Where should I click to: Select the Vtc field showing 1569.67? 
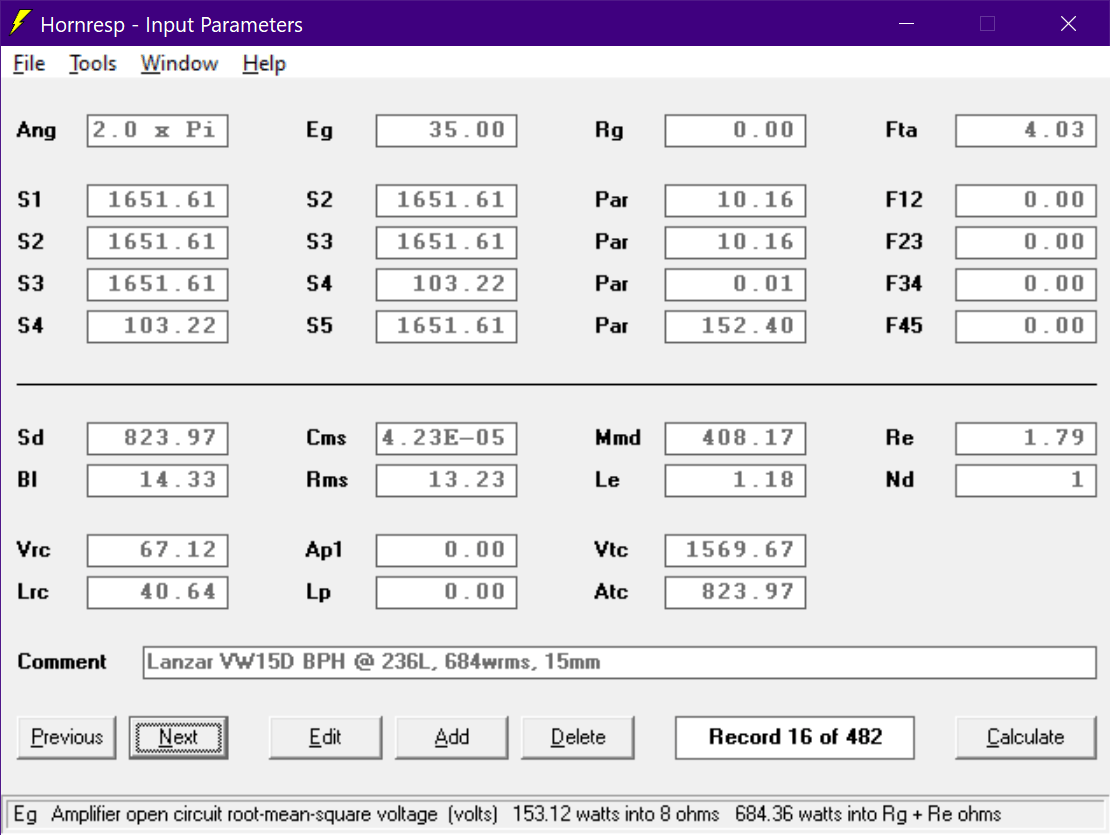pos(735,551)
